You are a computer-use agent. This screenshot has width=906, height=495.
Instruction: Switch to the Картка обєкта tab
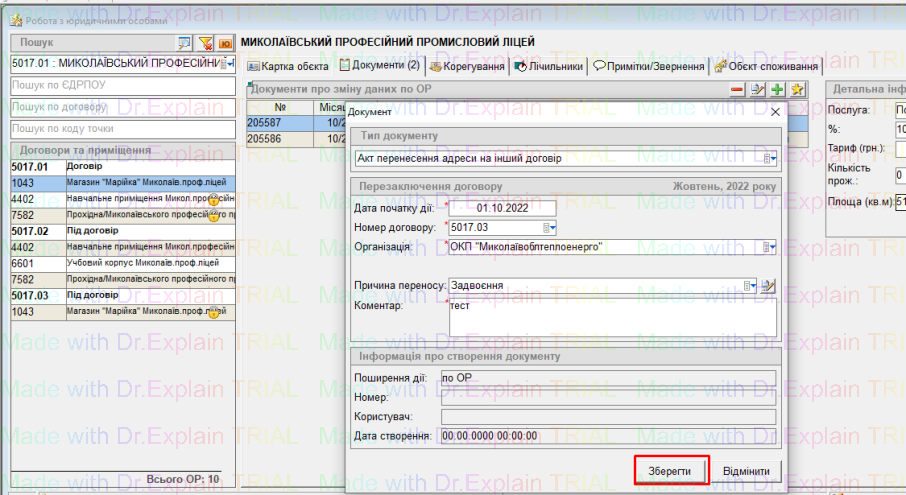coord(288,67)
